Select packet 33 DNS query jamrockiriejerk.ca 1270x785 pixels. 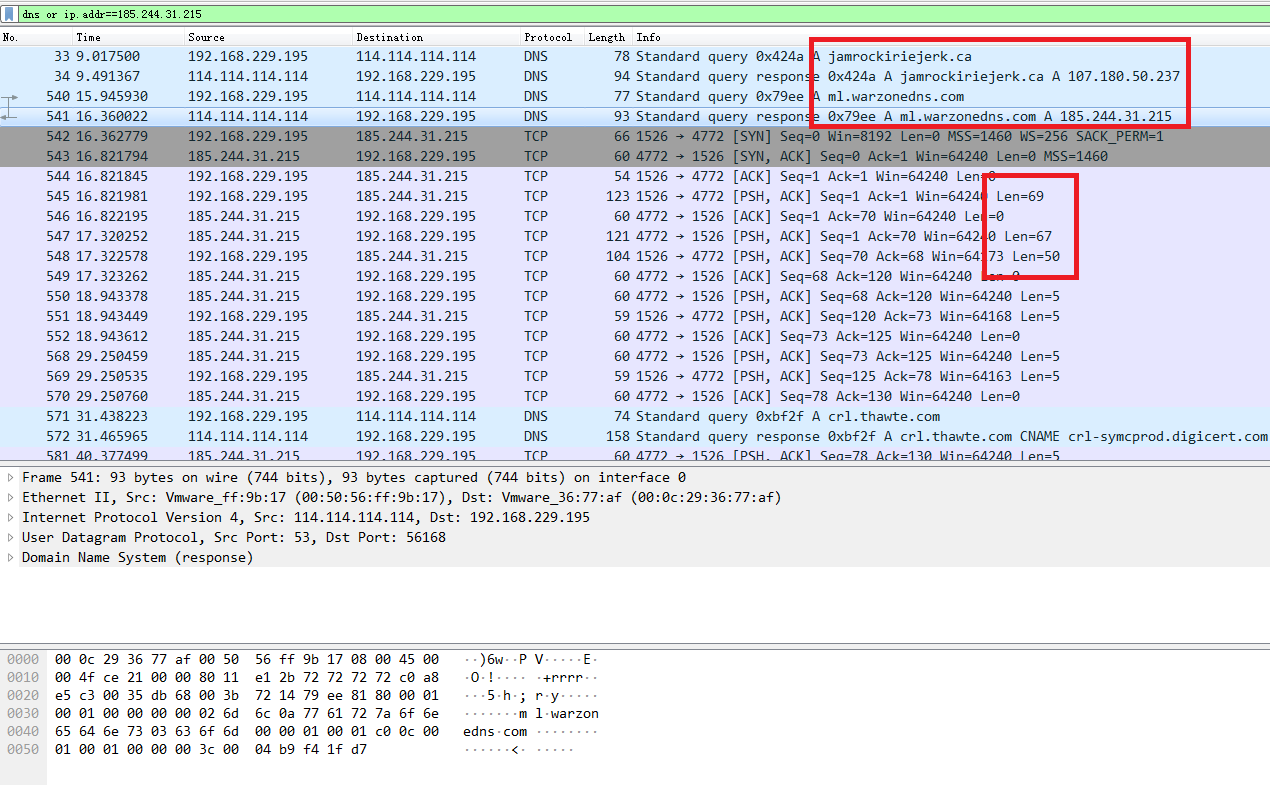(x=635, y=56)
